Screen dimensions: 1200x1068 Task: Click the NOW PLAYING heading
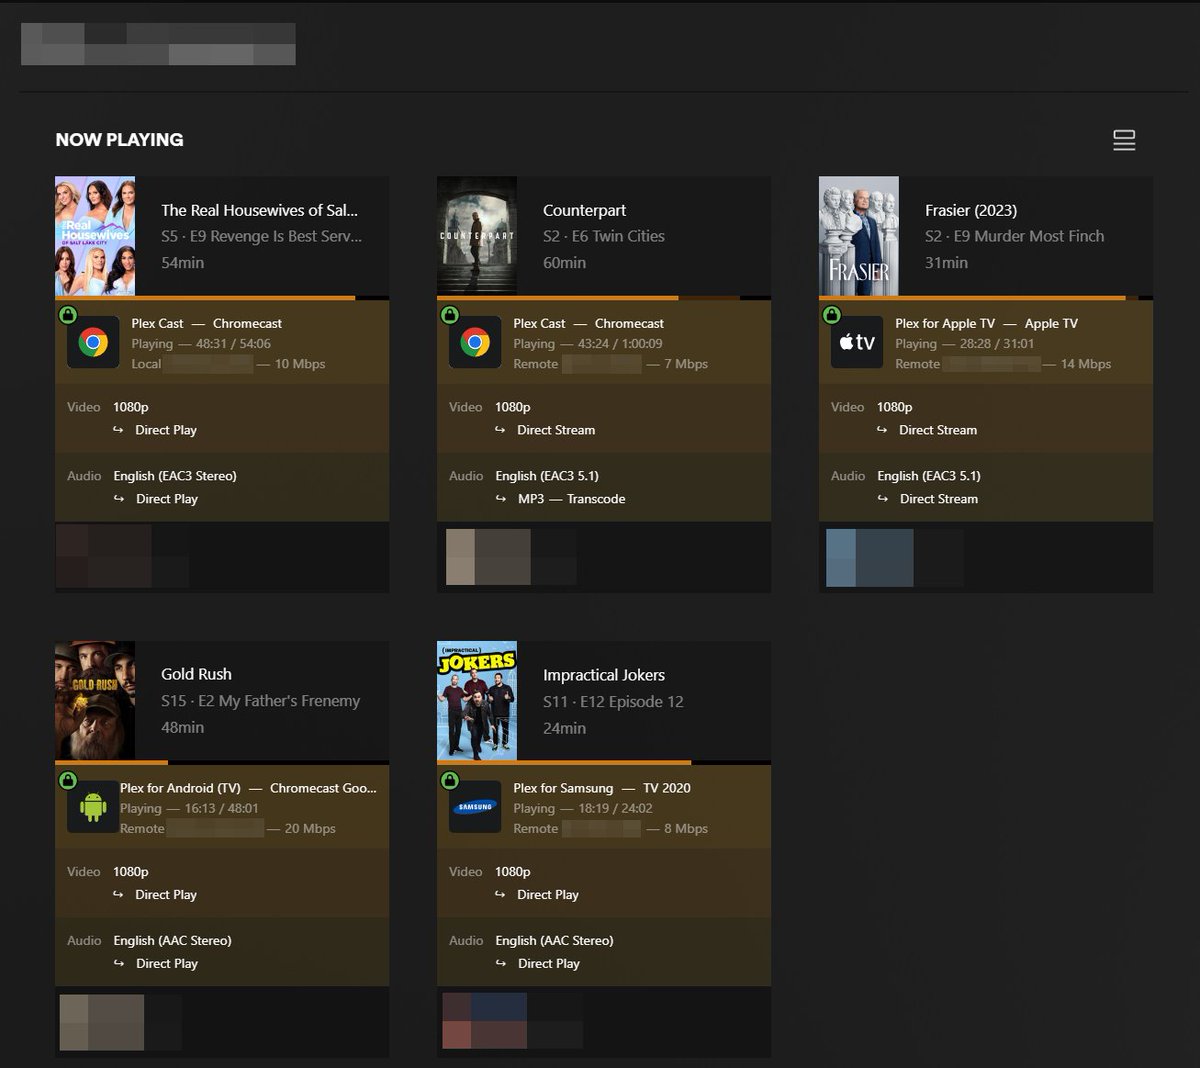coord(120,140)
